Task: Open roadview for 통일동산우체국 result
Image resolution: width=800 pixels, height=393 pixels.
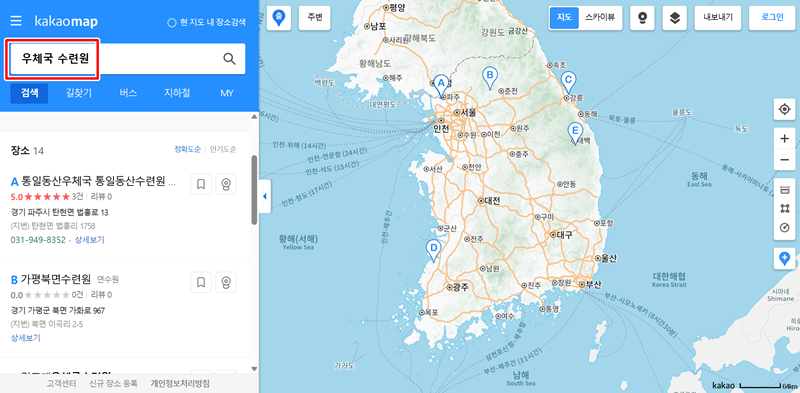Action: tap(226, 184)
